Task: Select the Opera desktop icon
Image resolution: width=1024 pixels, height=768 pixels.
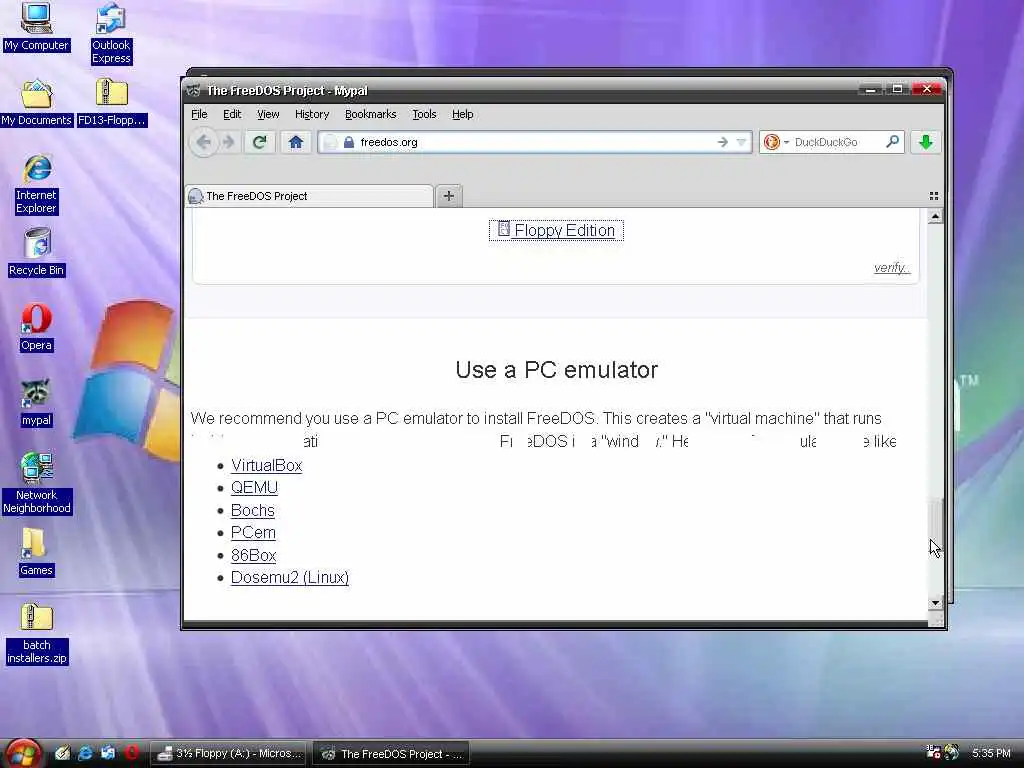Action: click(x=36, y=328)
